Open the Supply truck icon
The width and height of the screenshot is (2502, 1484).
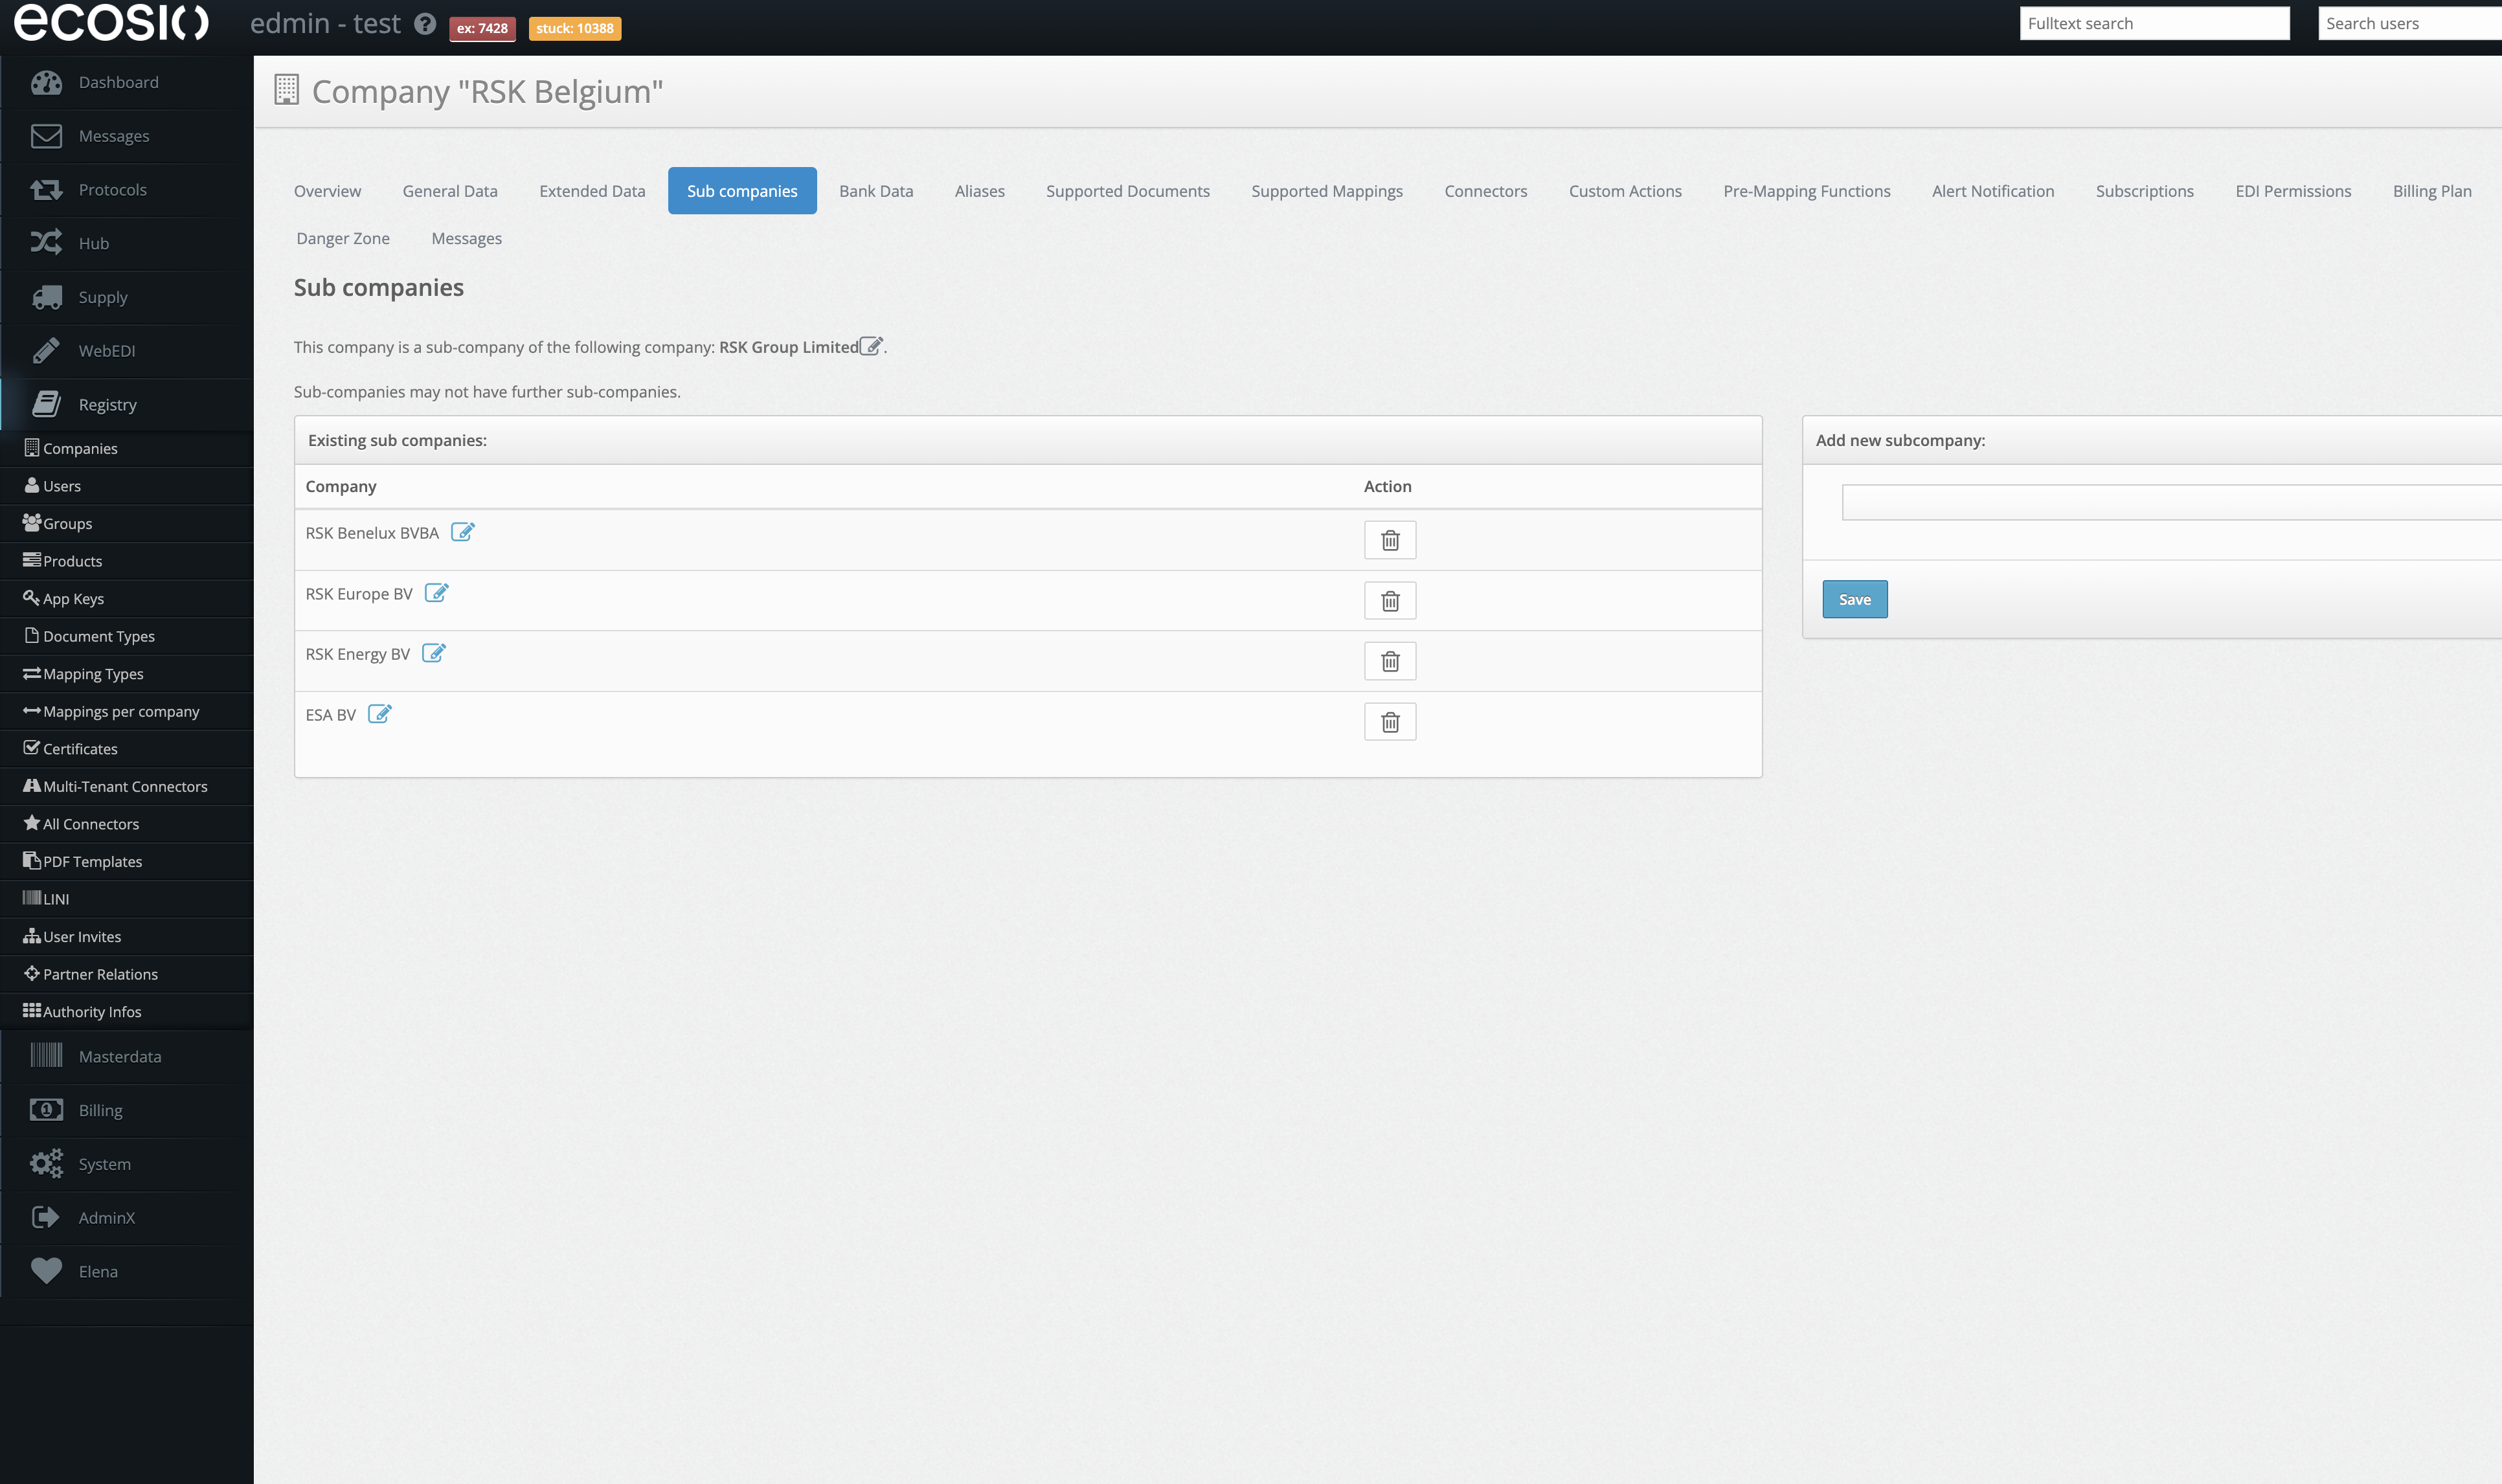46,297
